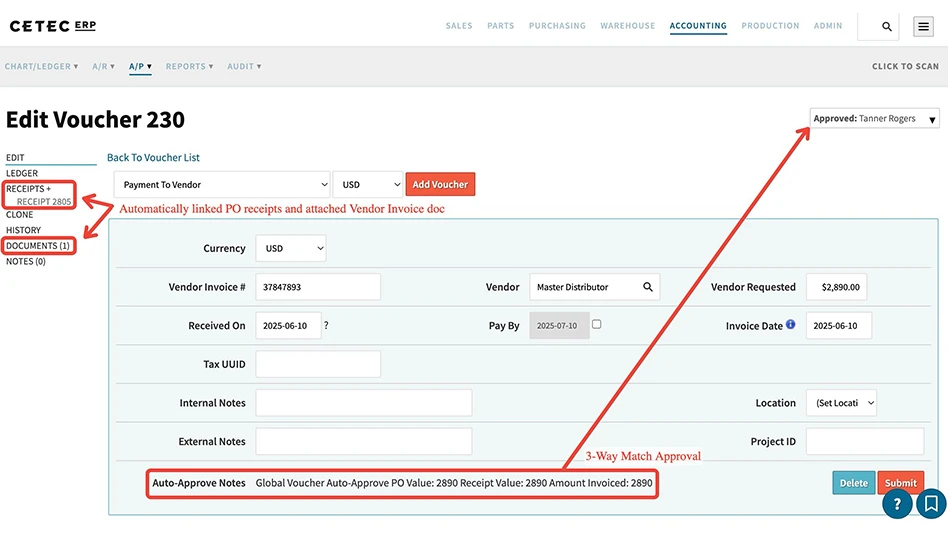948x533 pixels.
Task: Click the bookmark icon in bottom corner
Action: coord(930,504)
